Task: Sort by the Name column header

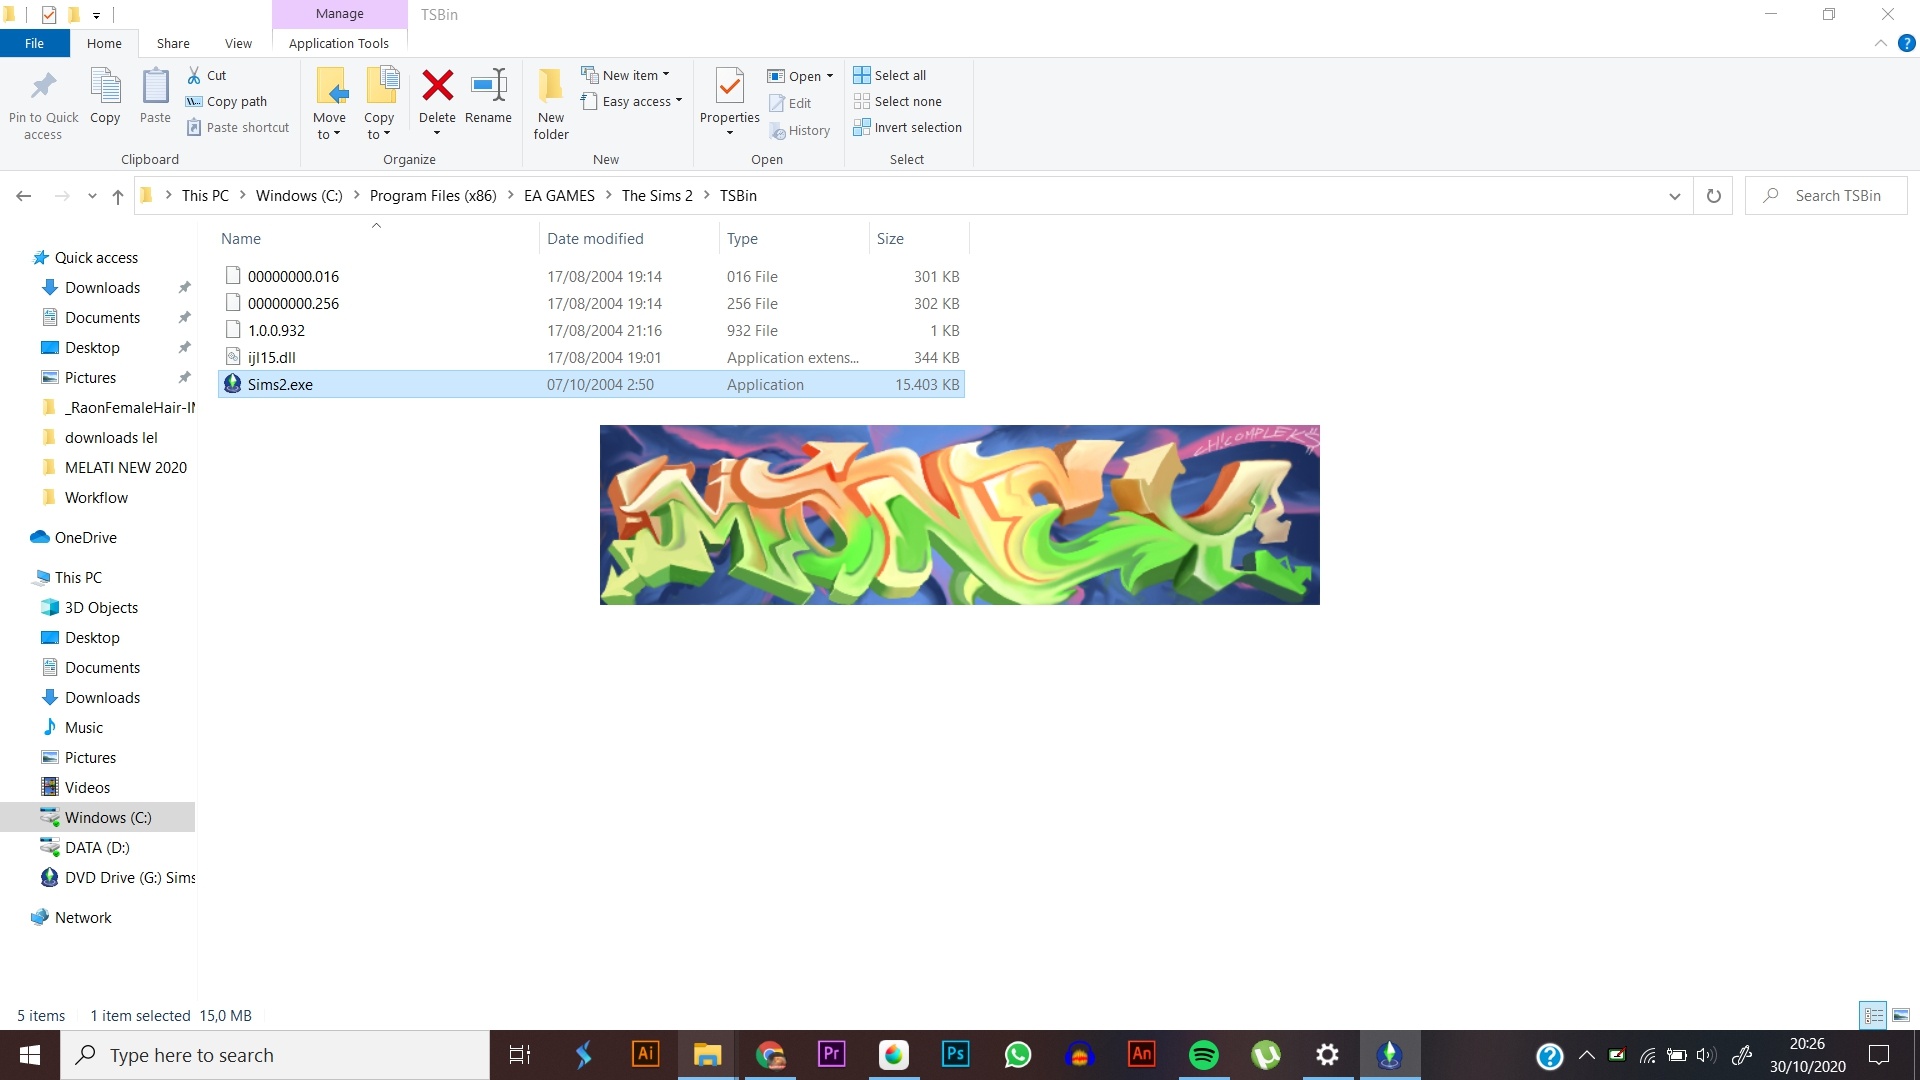Action: pyautogui.click(x=378, y=238)
